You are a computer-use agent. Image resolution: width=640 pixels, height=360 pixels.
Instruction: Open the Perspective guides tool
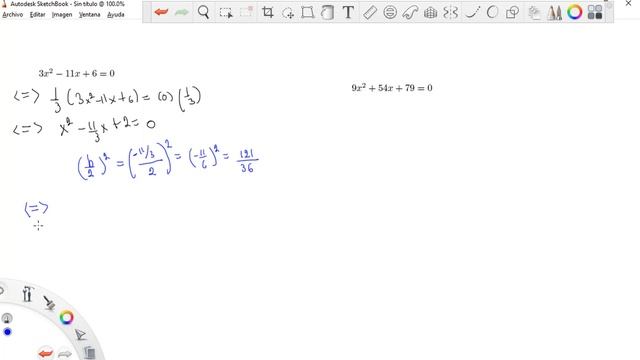click(x=430, y=13)
